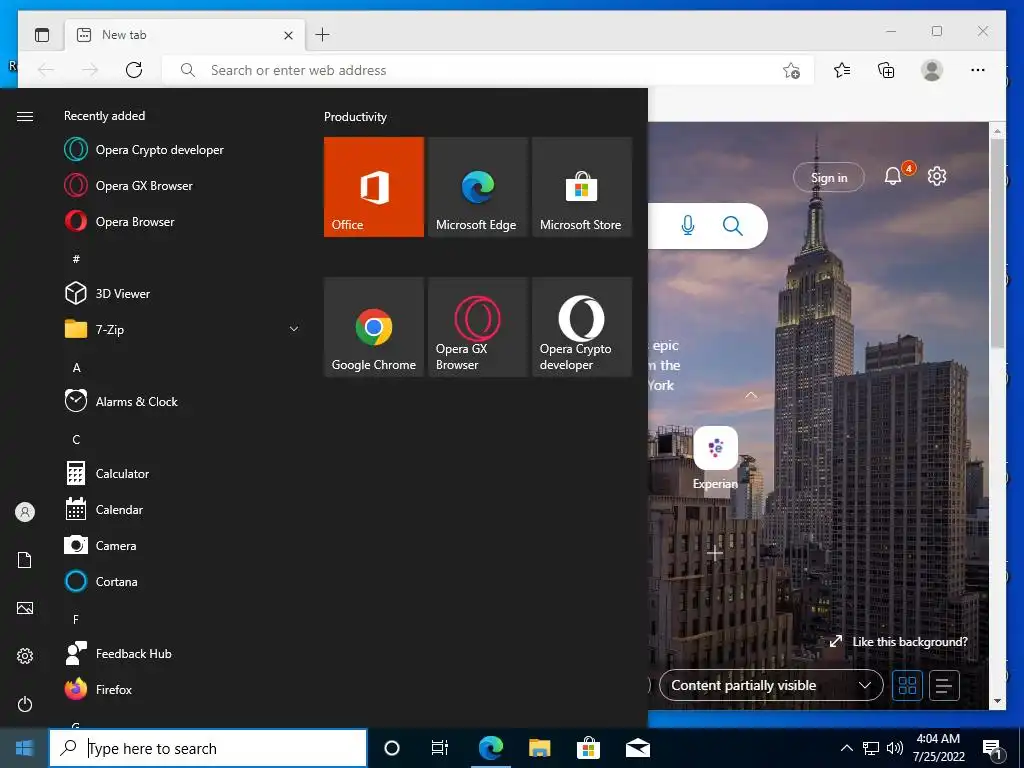Open the notification center icon

993,749
